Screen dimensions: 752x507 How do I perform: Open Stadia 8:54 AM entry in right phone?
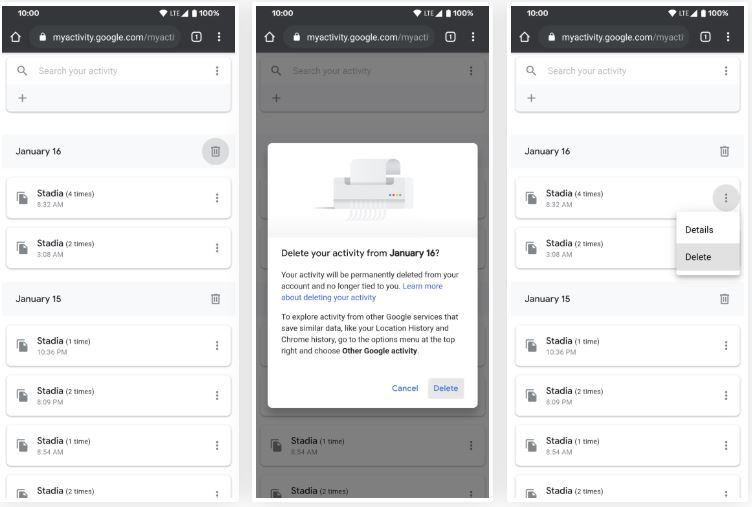(627, 446)
